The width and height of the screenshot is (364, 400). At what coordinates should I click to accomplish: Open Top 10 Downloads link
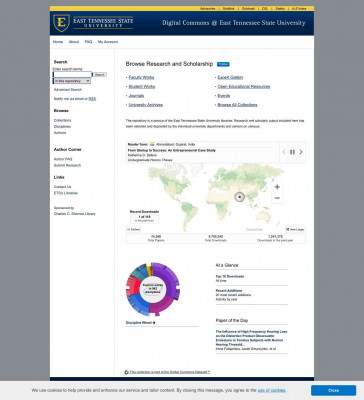pyautogui.click(x=230, y=276)
